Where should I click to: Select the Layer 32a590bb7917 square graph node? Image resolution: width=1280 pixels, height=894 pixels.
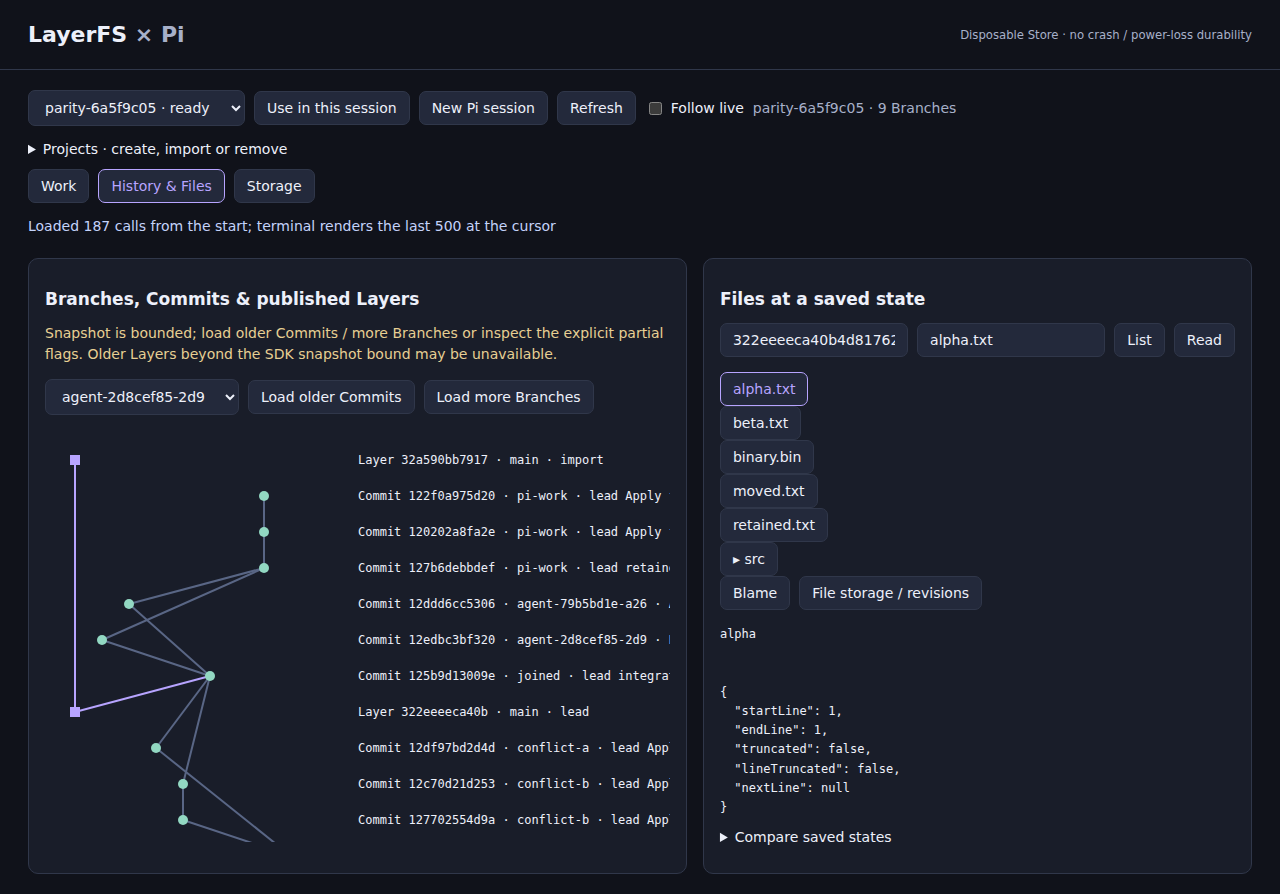[x=75, y=460]
